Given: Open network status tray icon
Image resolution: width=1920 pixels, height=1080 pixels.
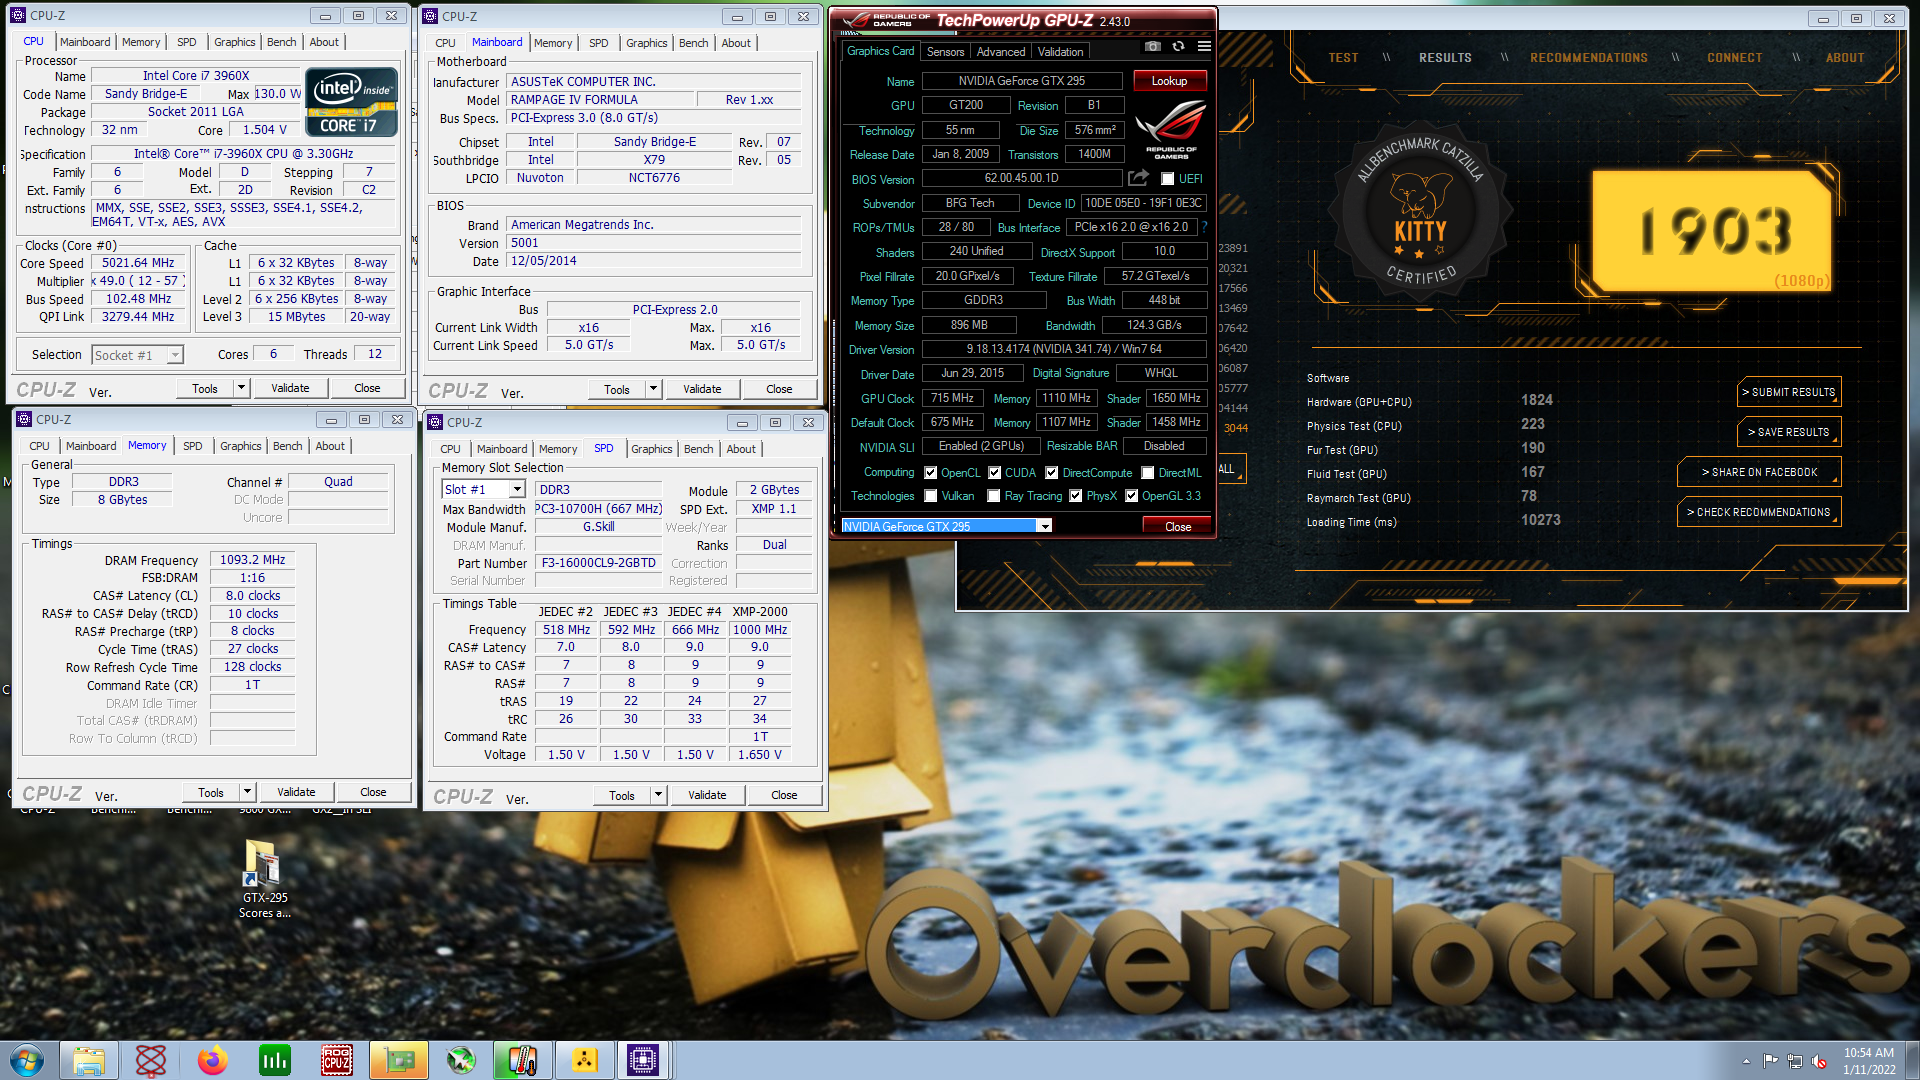Looking at the screenshot, I should pyautogui.click(x=1795, y=1061).
